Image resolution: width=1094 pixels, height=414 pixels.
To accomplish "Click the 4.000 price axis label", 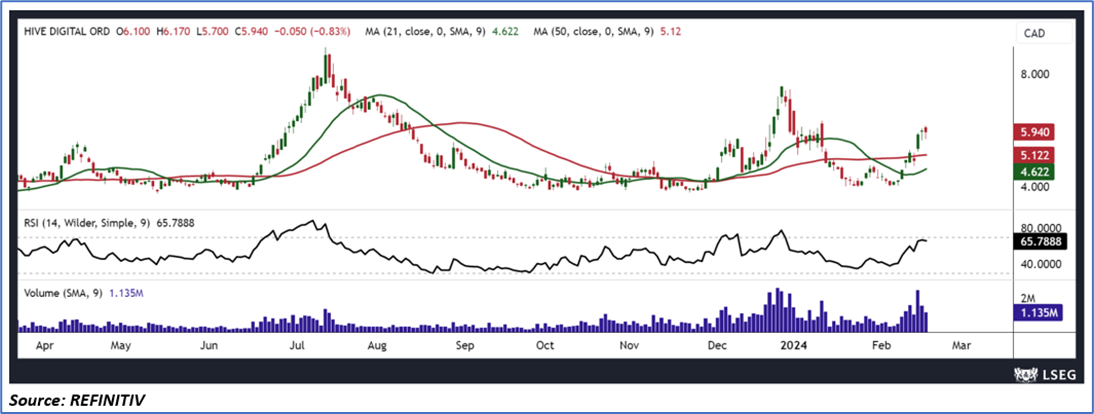I will click(x=1035, y=187).
